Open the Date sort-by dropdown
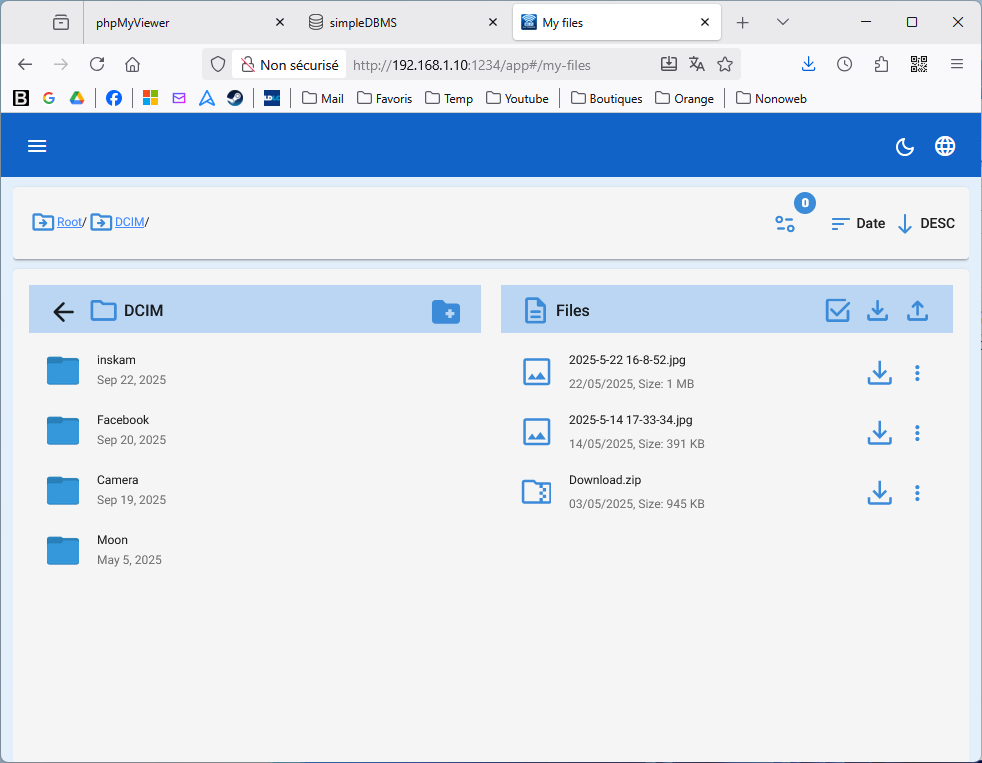982x763 pixels. [x=858, y=224]
